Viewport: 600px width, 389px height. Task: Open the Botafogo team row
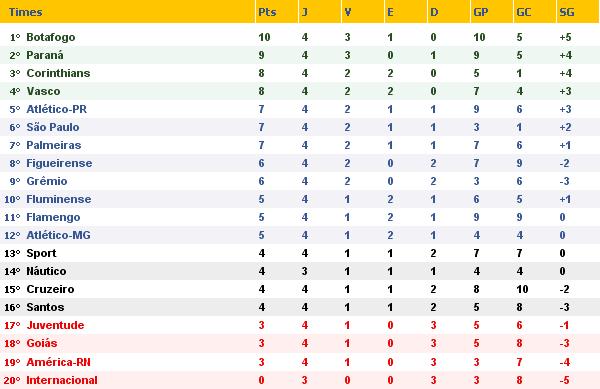pyautogui.click(x=300, y=37)
